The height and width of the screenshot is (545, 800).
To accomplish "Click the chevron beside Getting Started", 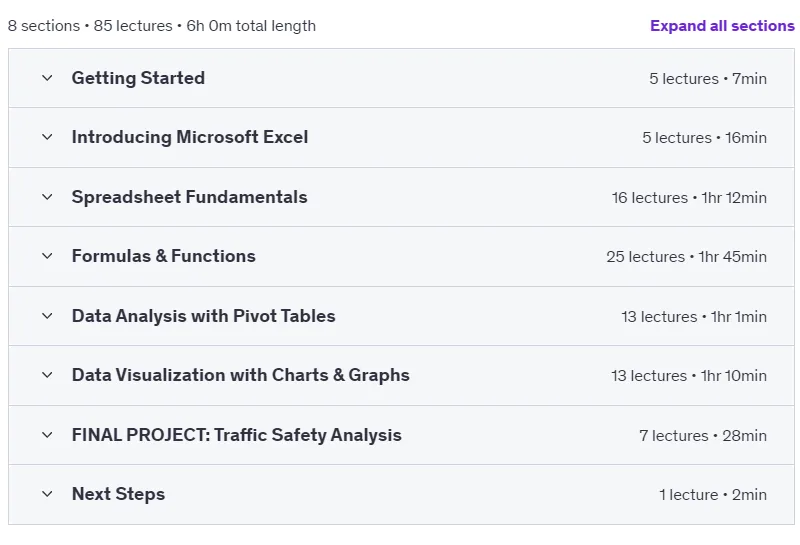I will click(47, 78).
